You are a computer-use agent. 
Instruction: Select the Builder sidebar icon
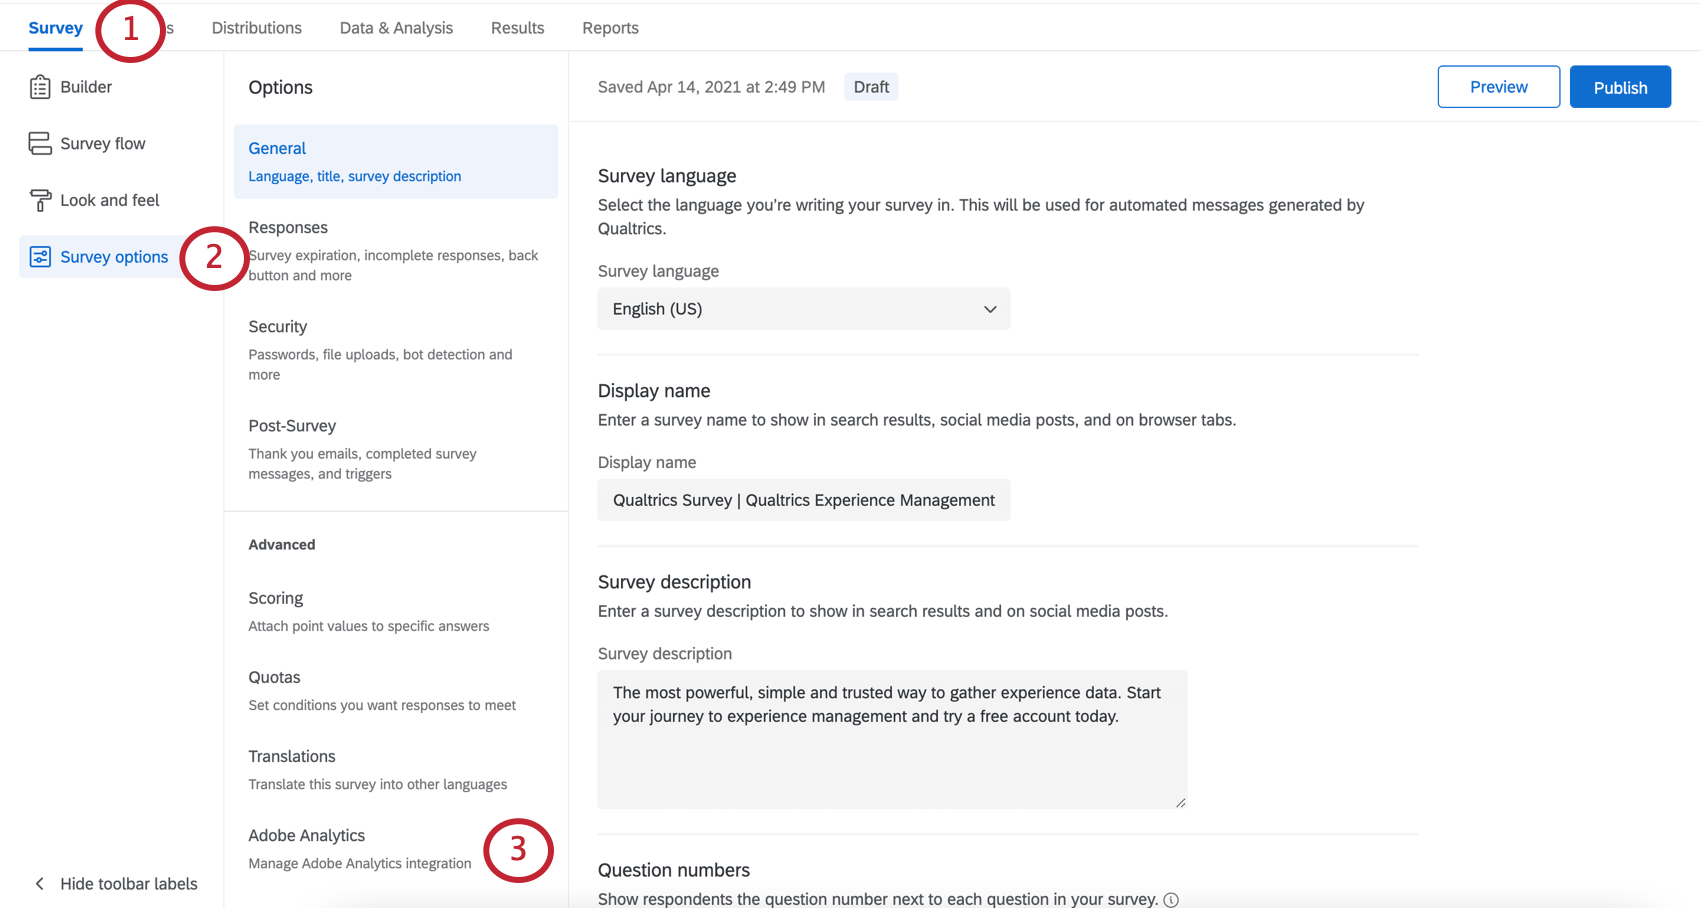click(x=39, y=86)
